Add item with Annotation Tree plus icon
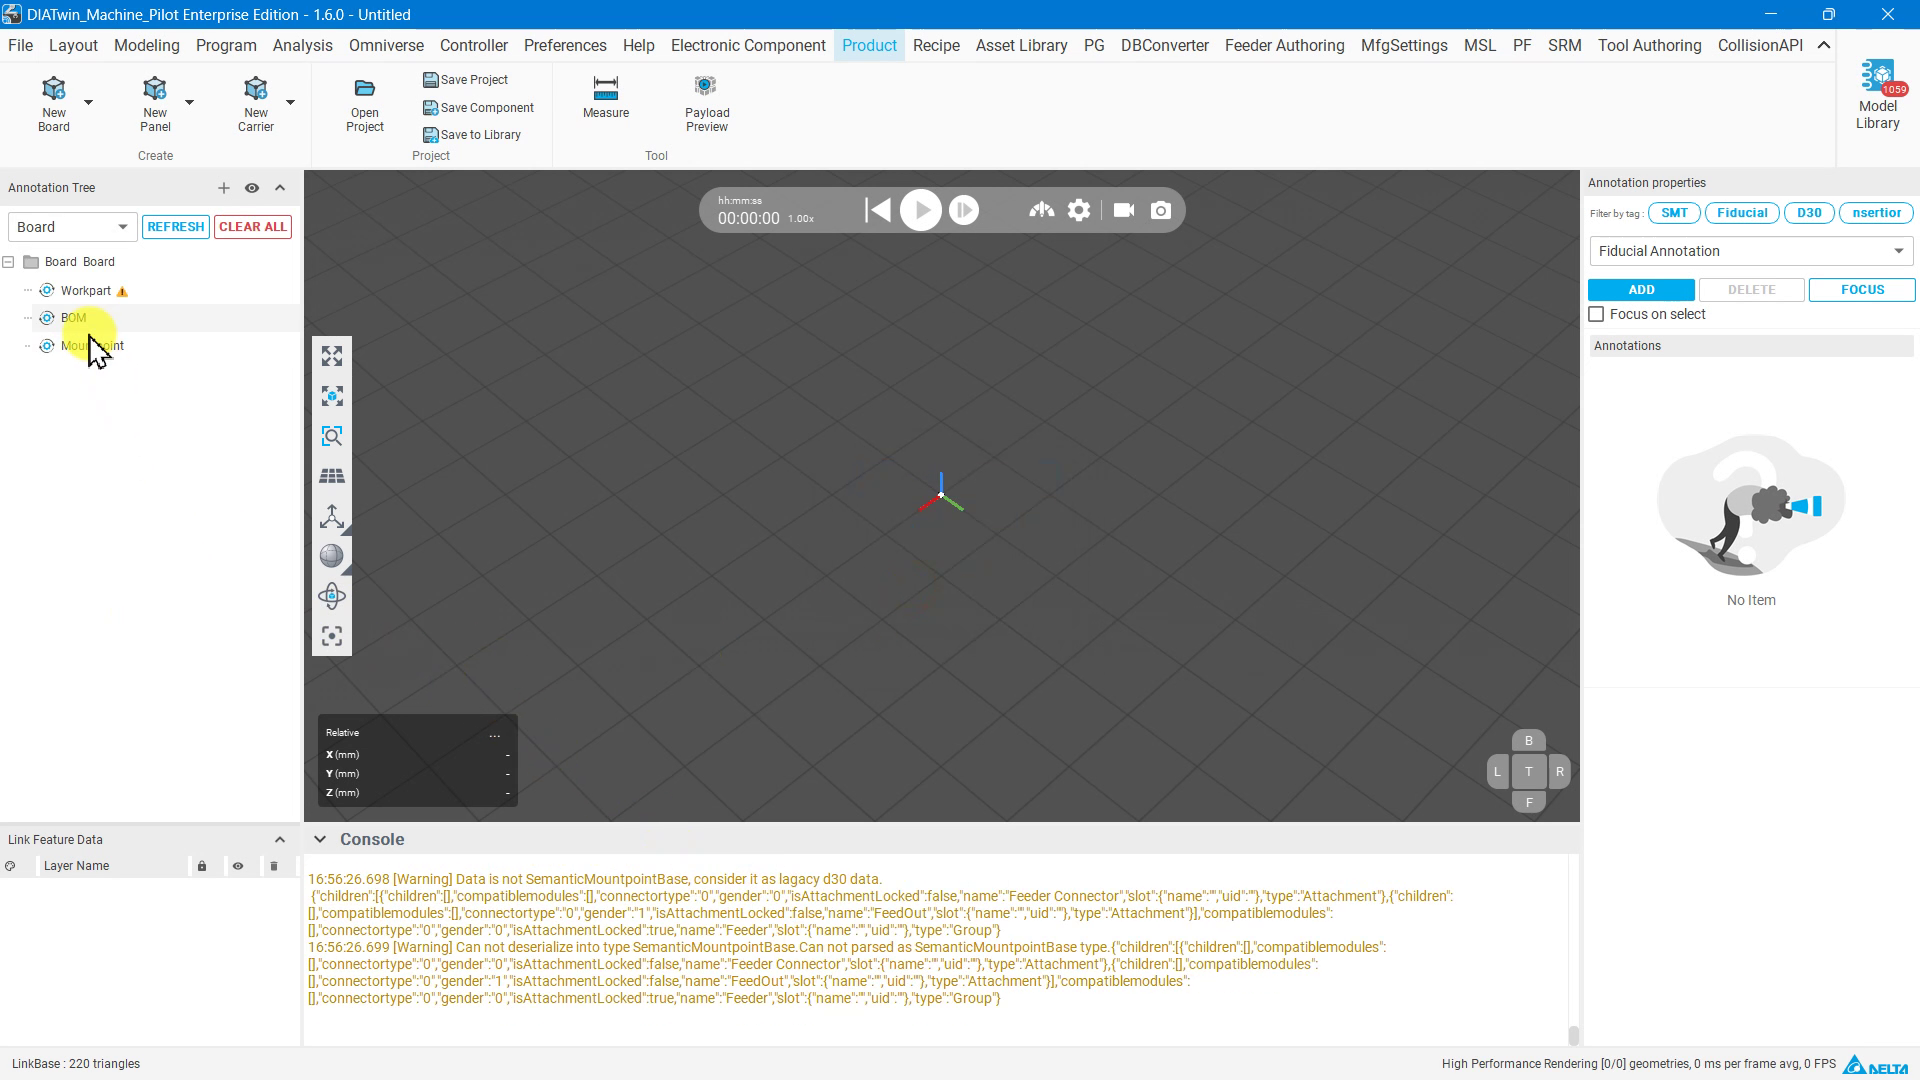Image resolution: width=1920 pixels, height=1080 pixels. coord(224,188)
